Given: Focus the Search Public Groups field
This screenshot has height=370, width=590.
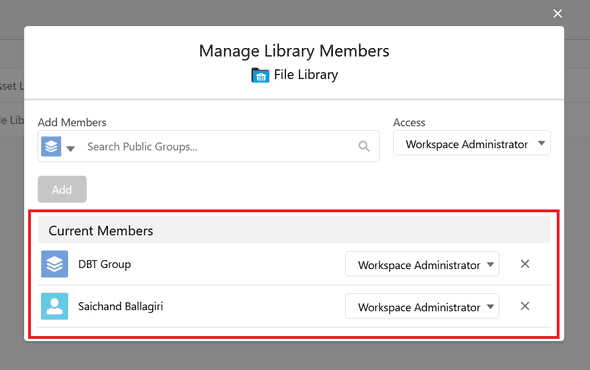Looking at the screenshot, I should (x=218, y=146).
